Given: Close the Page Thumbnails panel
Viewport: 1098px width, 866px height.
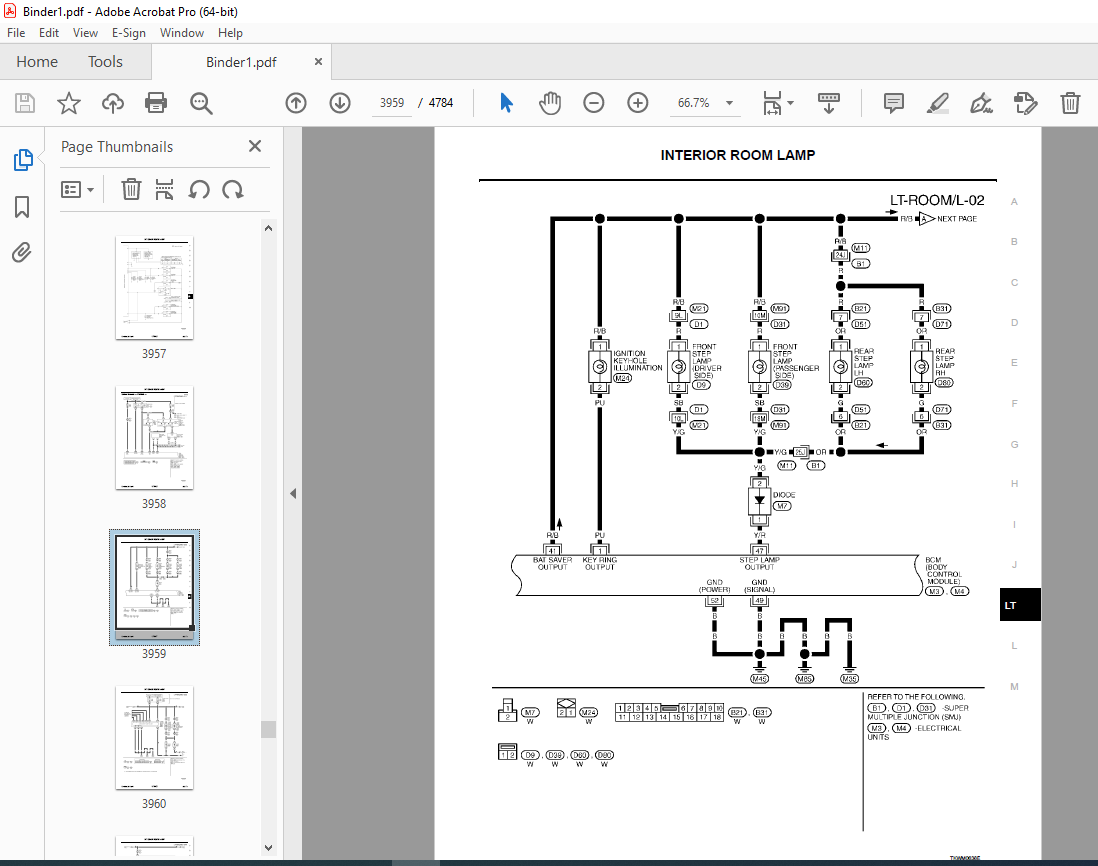Looking at the screenshot, I should coord(255,146).
